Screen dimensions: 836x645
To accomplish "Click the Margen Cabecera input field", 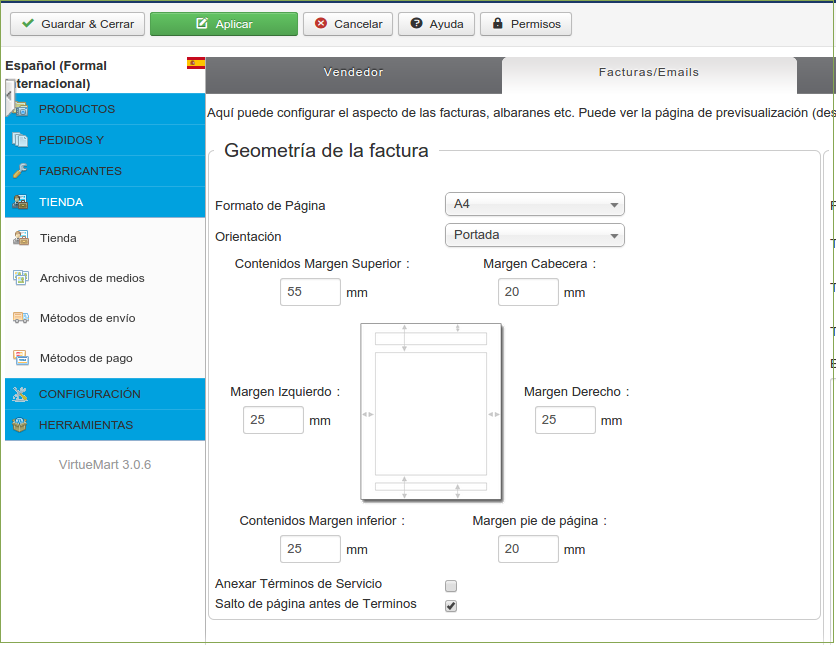I will (x=528, y=292).
